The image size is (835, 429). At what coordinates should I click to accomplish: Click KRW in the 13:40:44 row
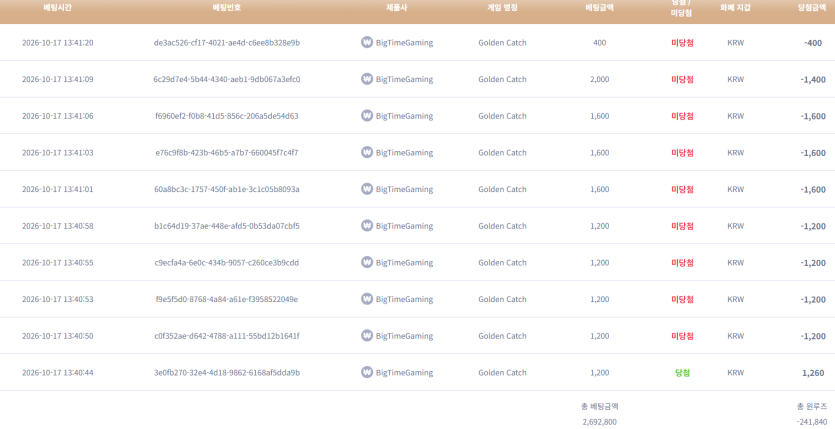click(x=735, y=373)
